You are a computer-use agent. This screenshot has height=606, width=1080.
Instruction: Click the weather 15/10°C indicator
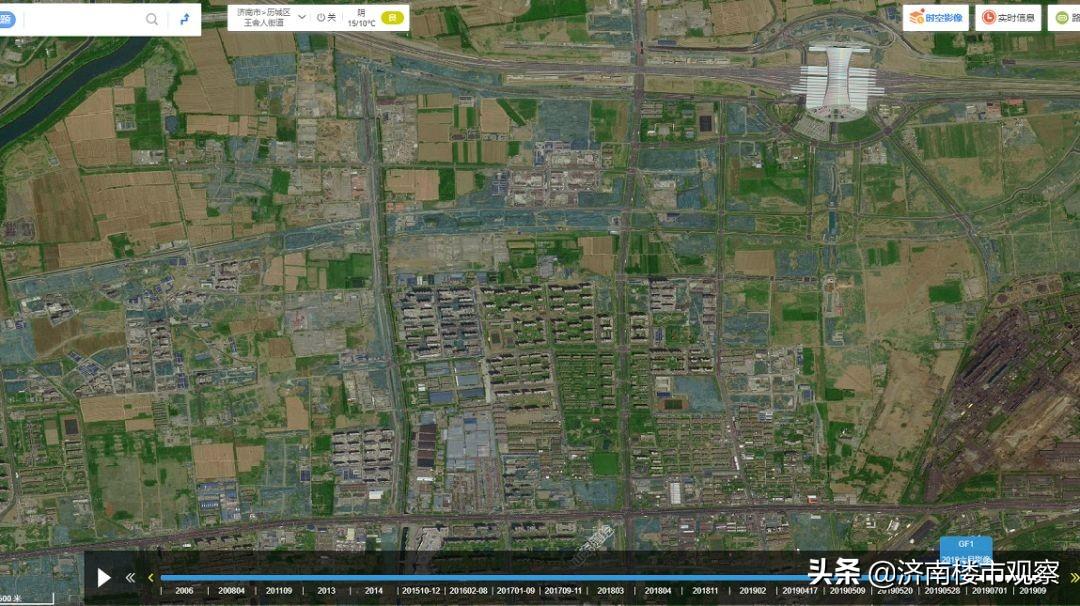point(361,17)
